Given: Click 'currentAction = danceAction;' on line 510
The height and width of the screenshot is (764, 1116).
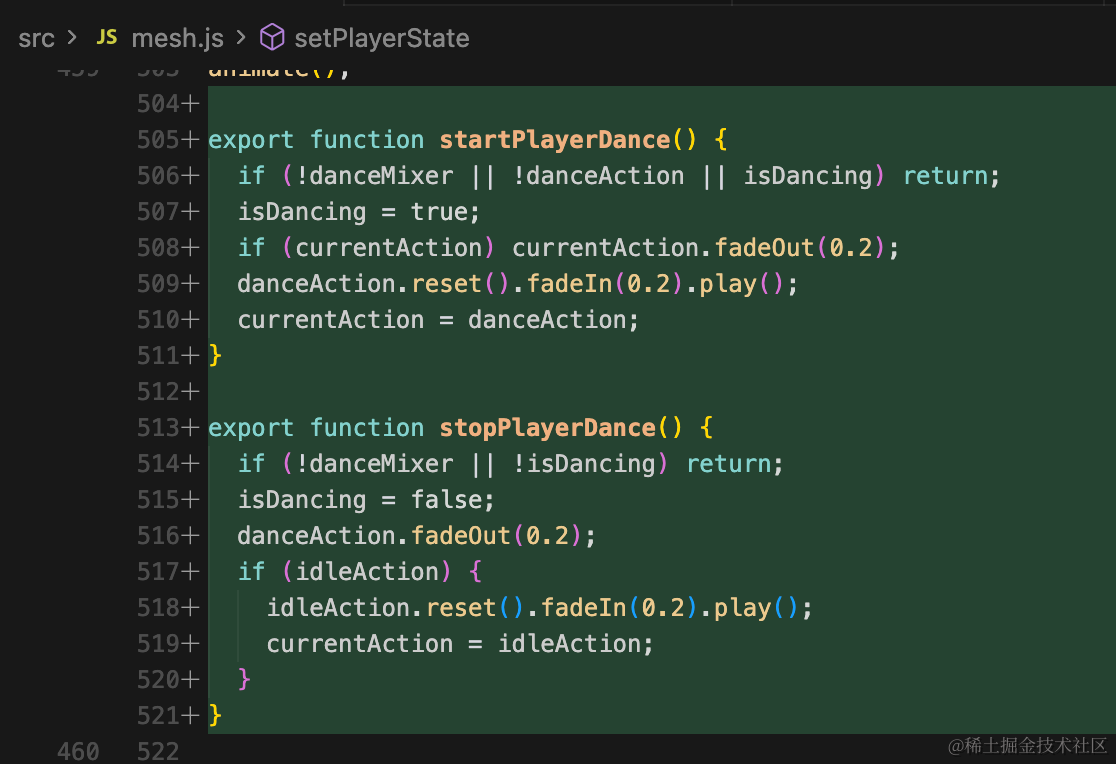Looking at the screenshot, I should point(438,320).
